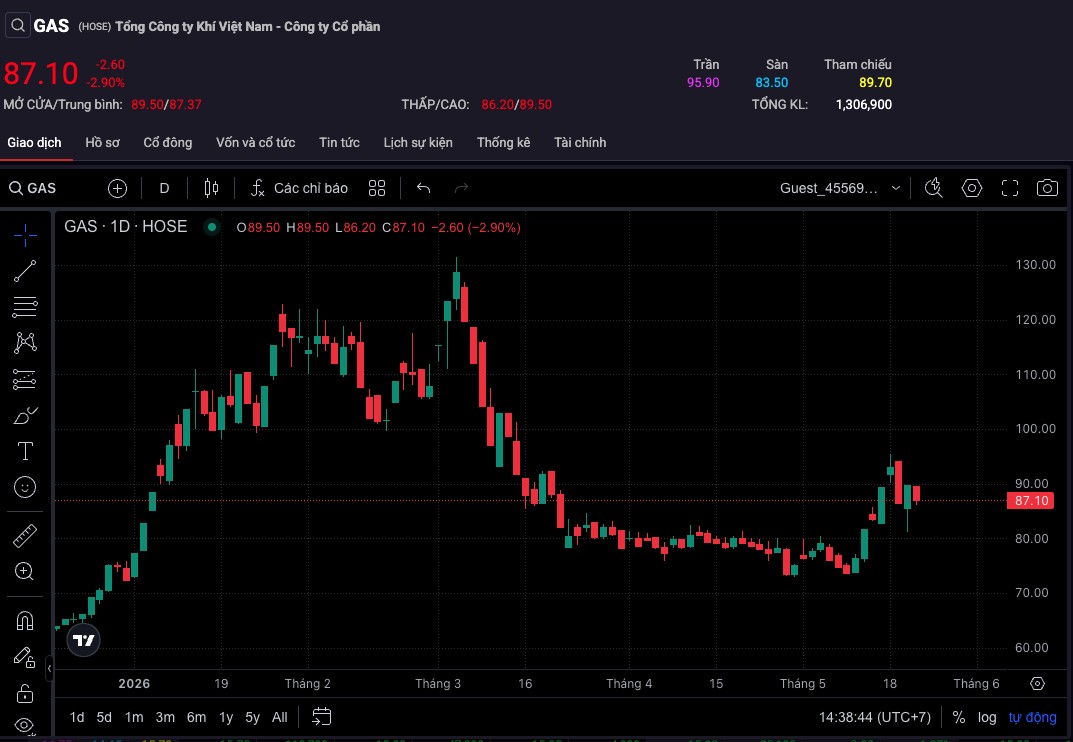Click the horizontal lines drawing tool icon
The height and width of the screenshot is (742, 1073).
tap(25, 307)
